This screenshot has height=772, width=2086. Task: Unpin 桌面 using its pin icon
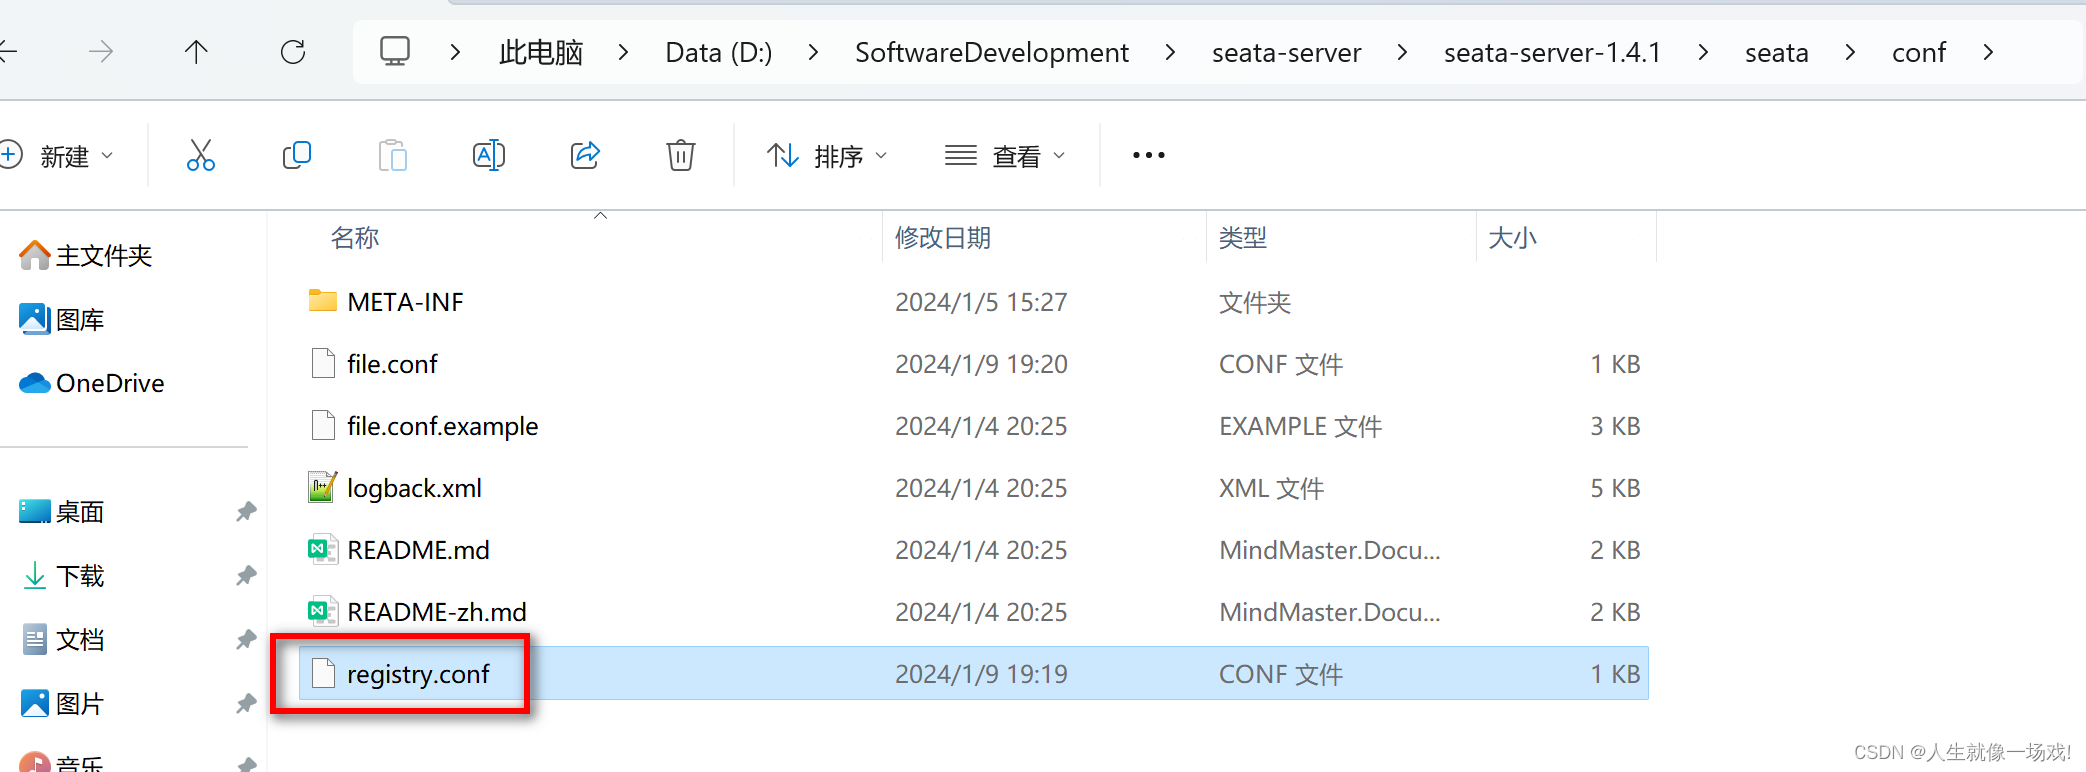click(x=246, y=512)
